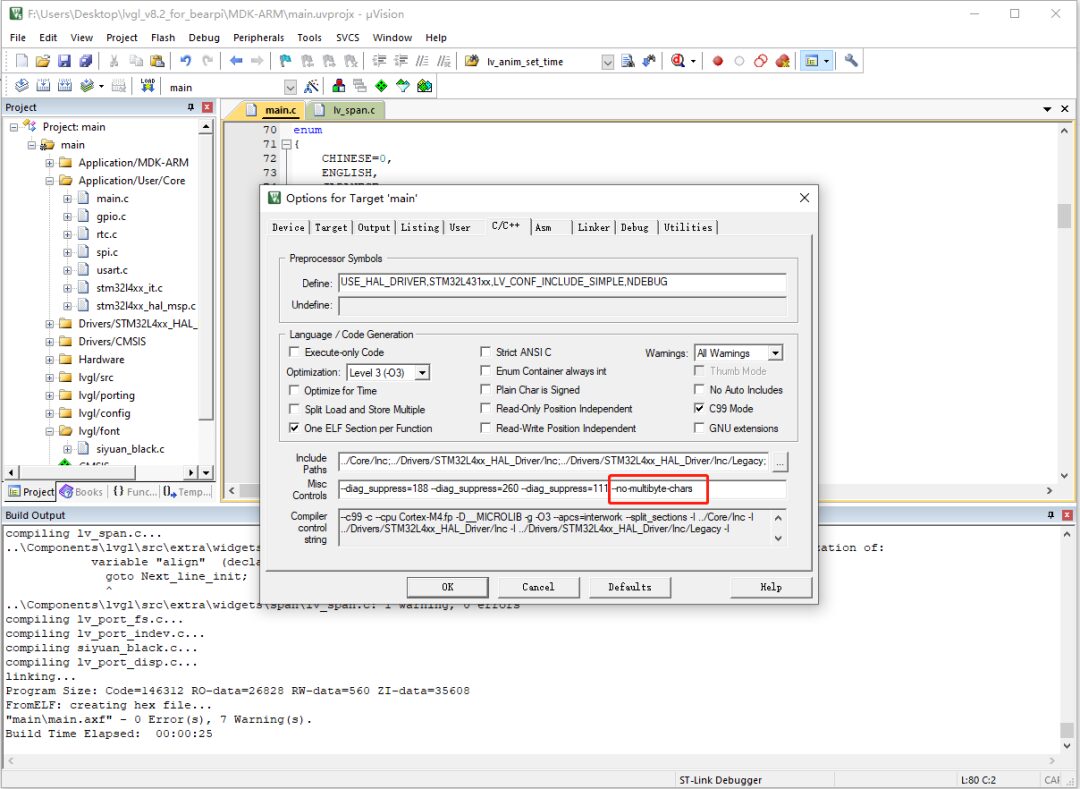Check Split Load and Store Multiple
Screen dimensions: 1080x789
click(295, 409)
